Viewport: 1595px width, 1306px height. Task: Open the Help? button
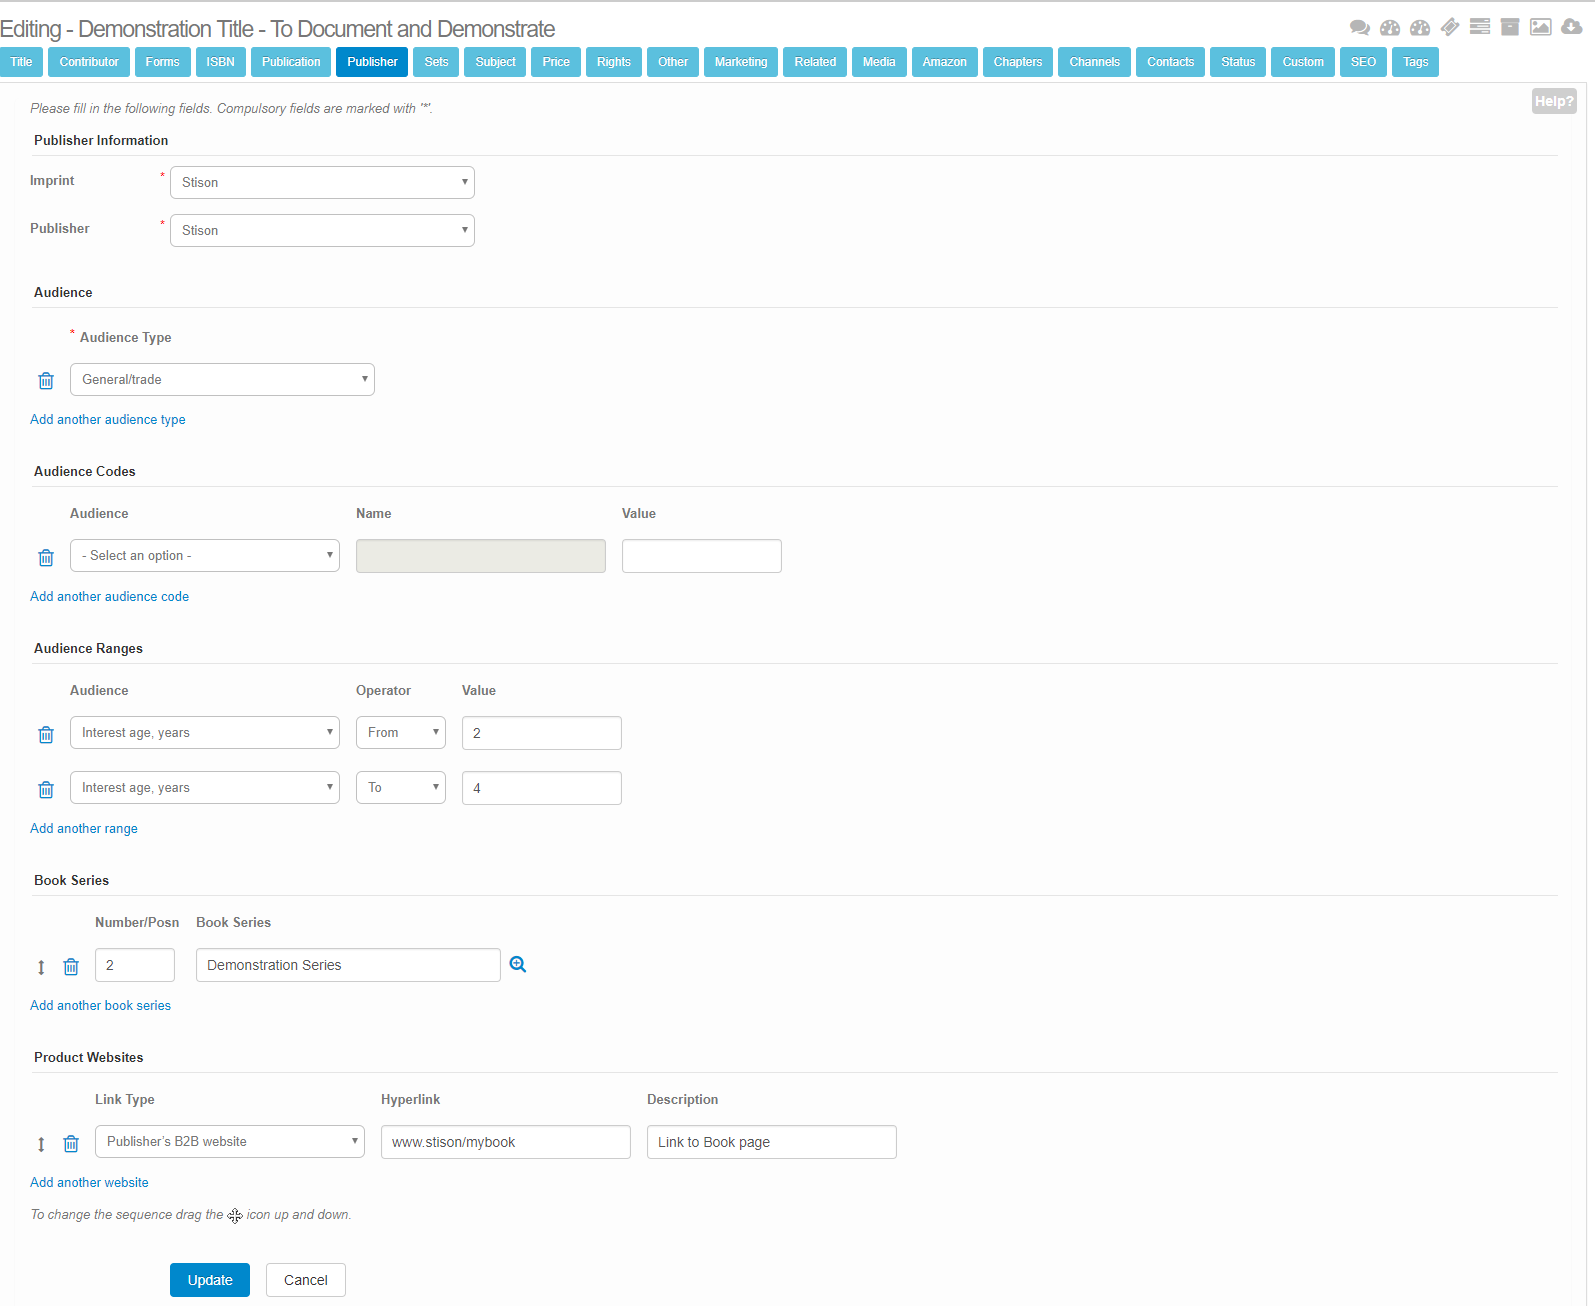pyautogui.click(x=1553, y=101)
